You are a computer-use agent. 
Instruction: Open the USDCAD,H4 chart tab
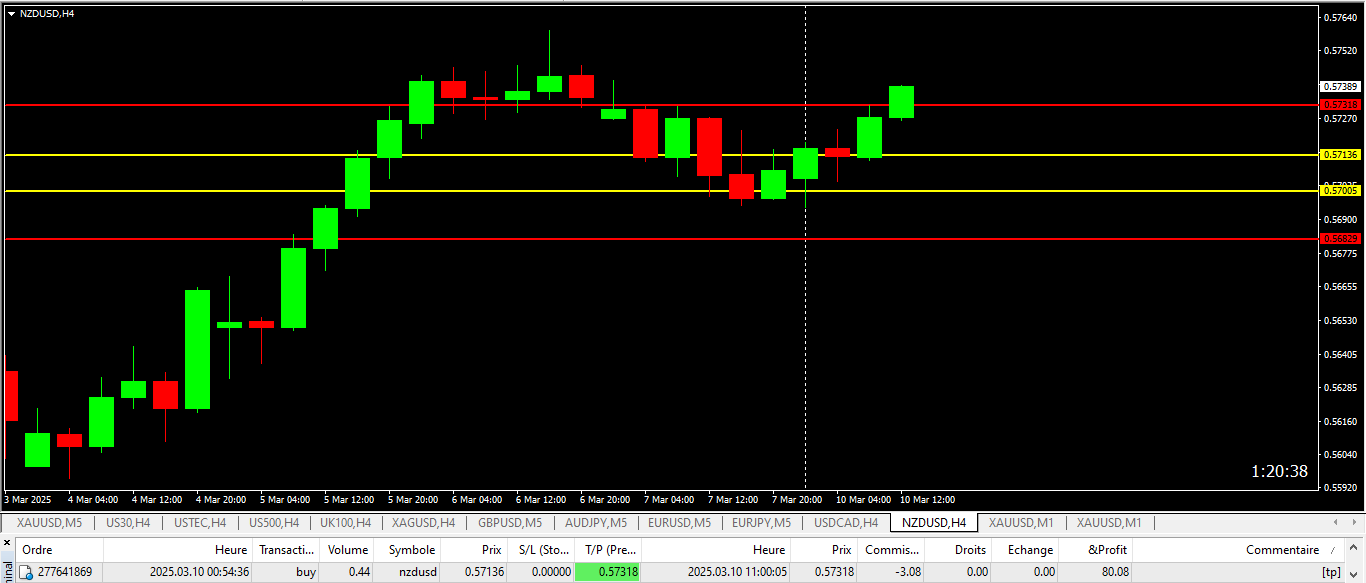point(845,522)
